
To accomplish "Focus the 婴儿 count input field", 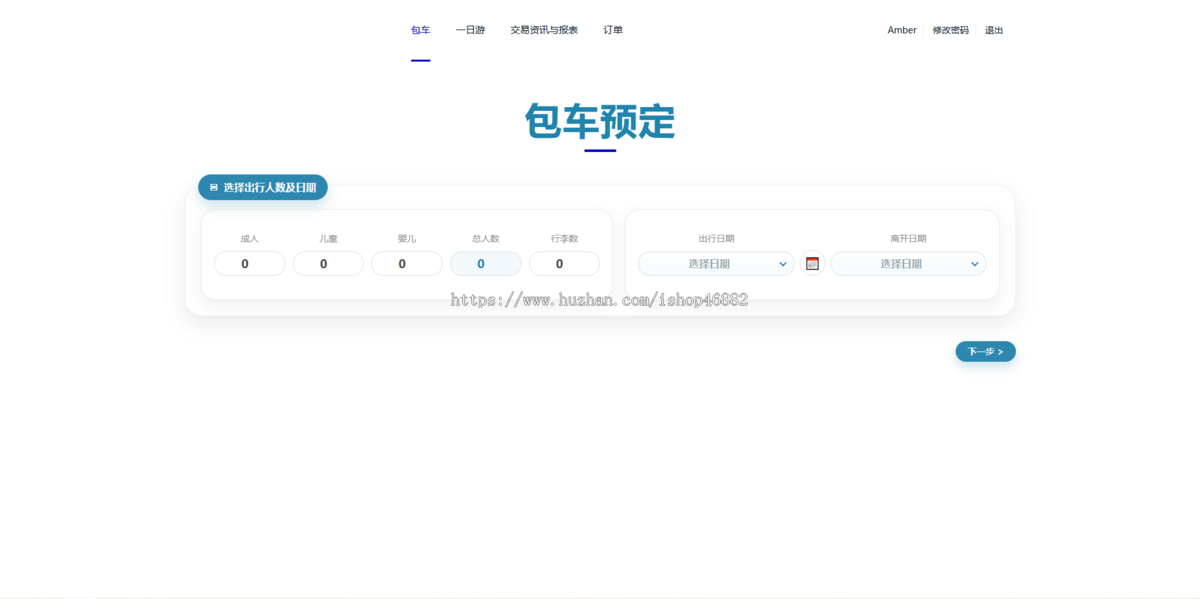I will coord(407,264).
